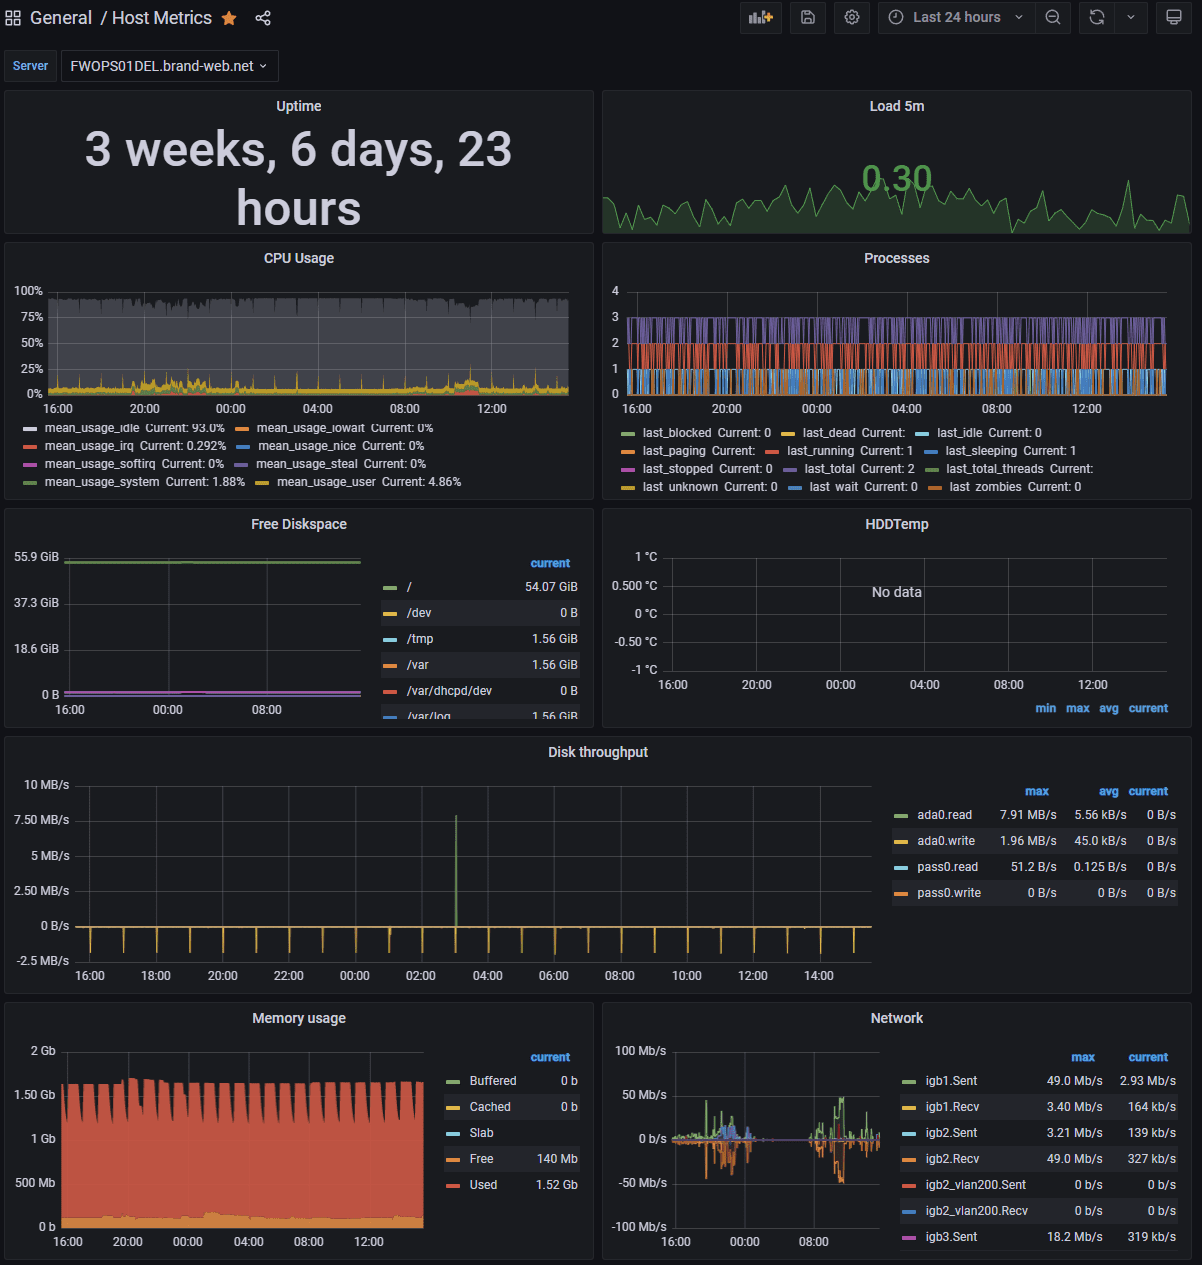
Task: Click the green spike in Disk throughput graph
Action: [456, 870]
